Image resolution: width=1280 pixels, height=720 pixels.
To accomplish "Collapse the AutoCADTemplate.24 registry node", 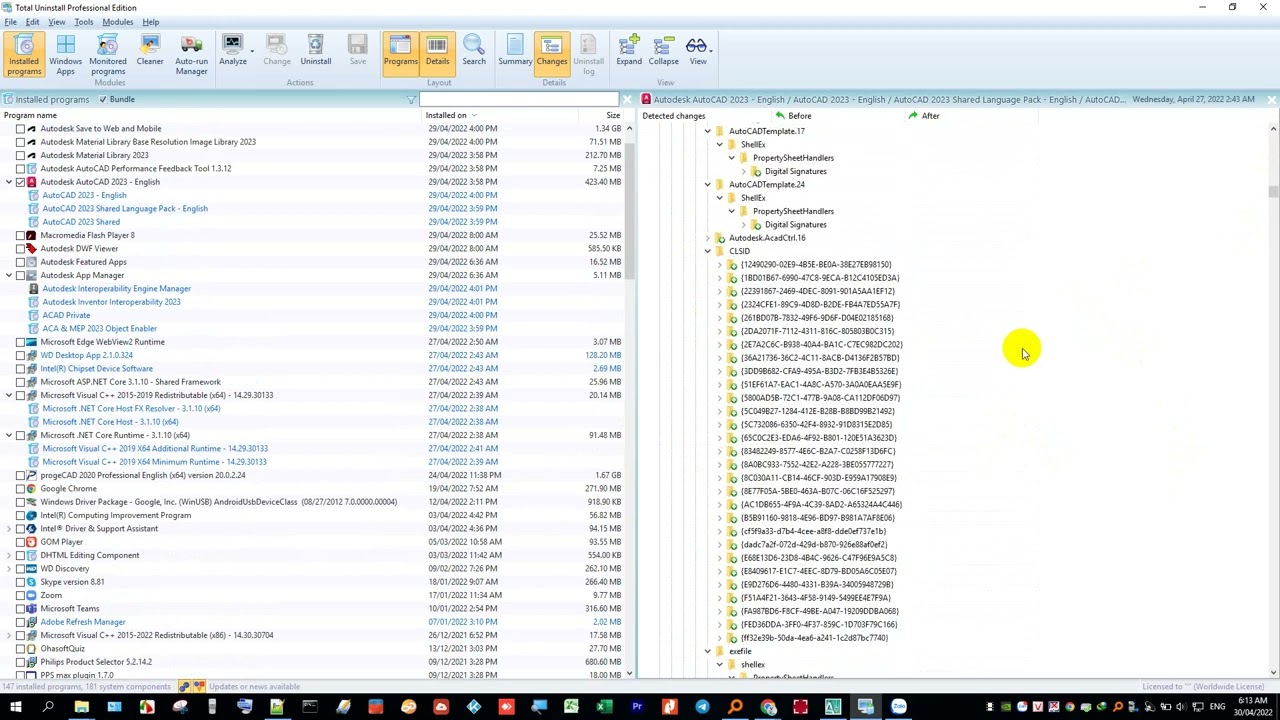I will pyautogui.click(x=707, y=184).
